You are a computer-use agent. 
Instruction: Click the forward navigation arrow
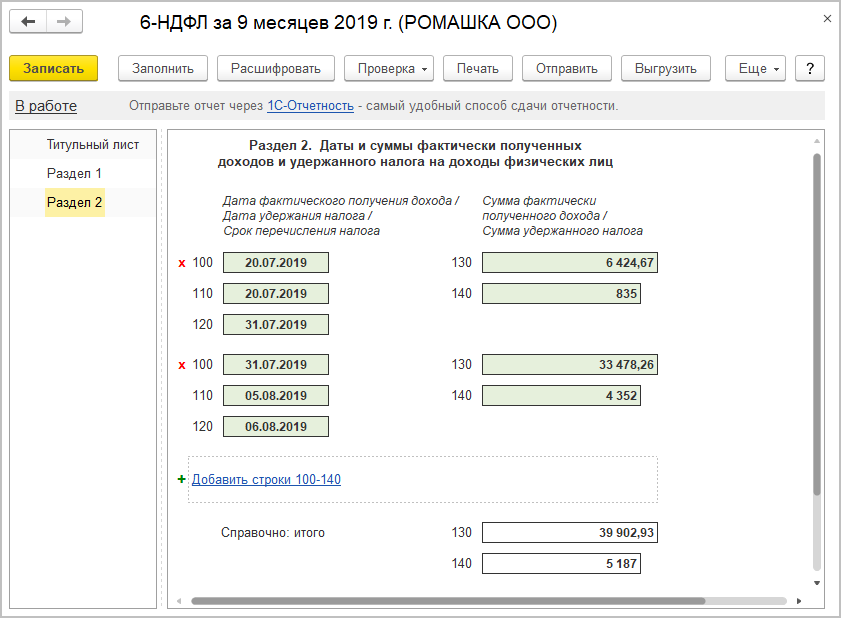point(63,21)
